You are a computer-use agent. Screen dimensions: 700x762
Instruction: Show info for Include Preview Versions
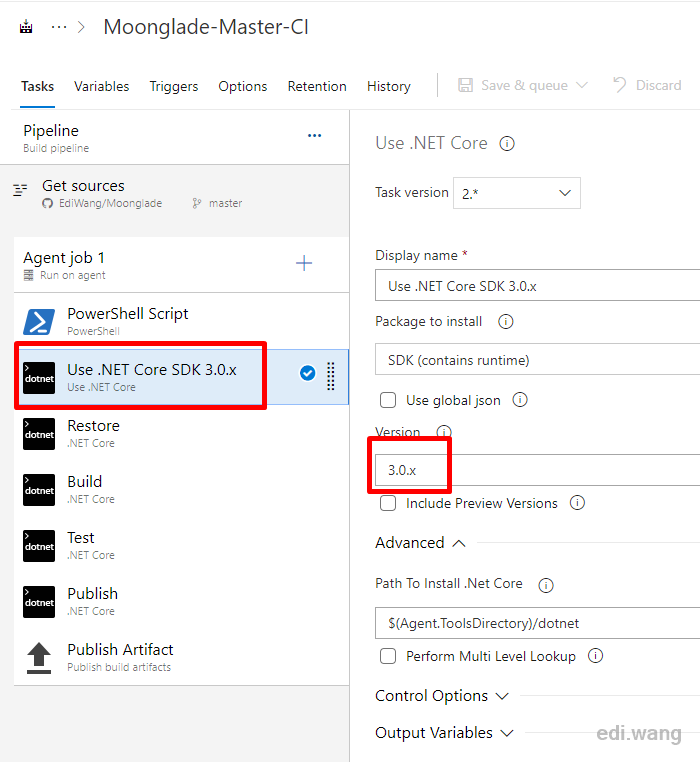[x=577, y=502]
